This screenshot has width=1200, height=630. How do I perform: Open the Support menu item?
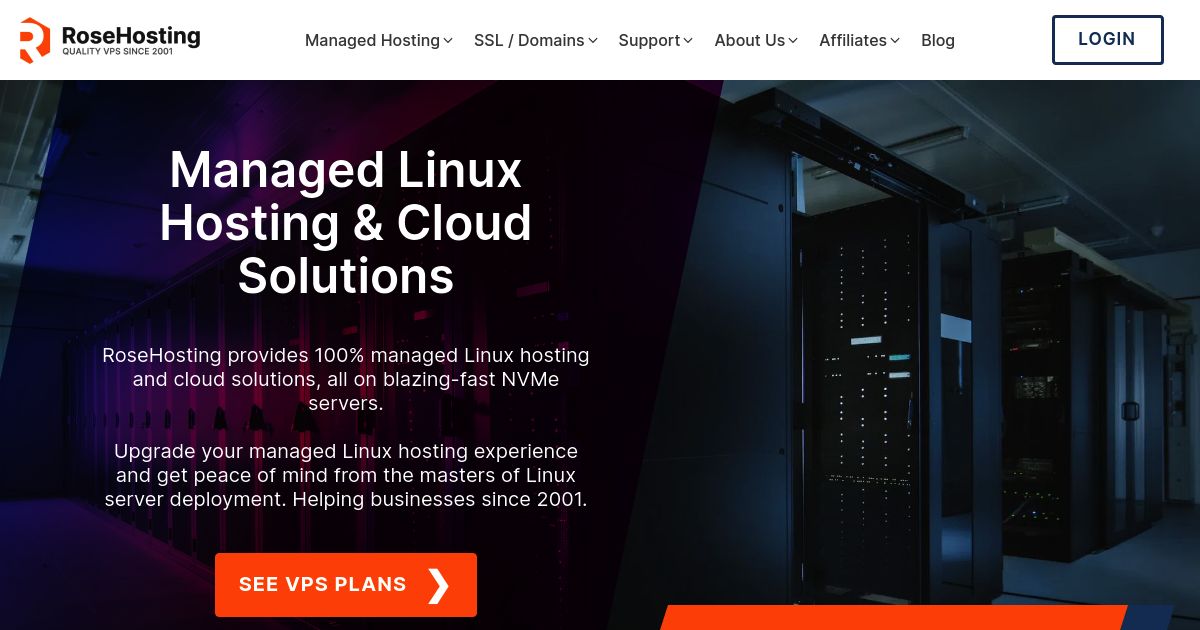coord(649,41)
